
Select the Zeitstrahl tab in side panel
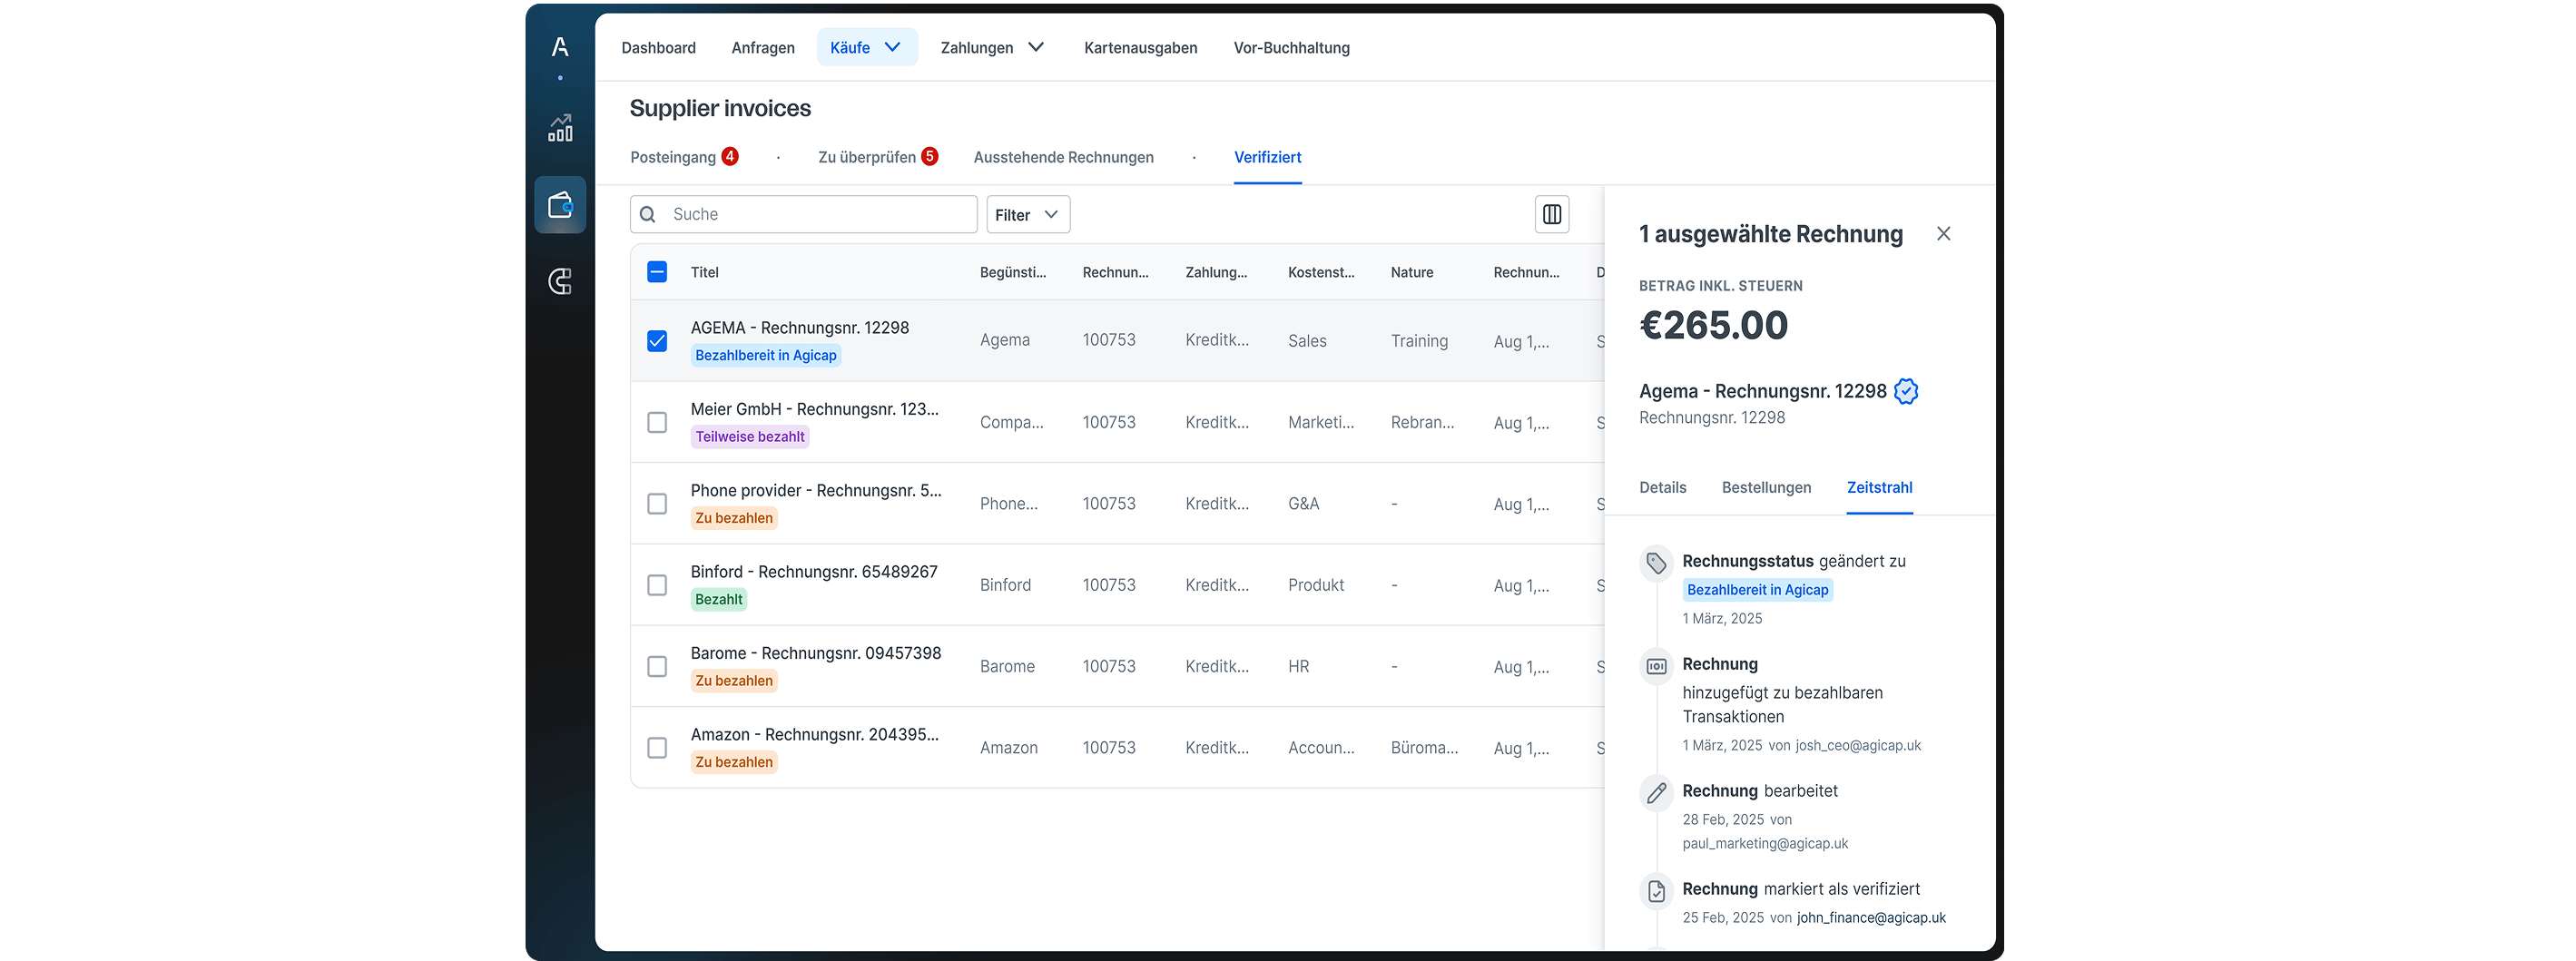coord(1879,487)
